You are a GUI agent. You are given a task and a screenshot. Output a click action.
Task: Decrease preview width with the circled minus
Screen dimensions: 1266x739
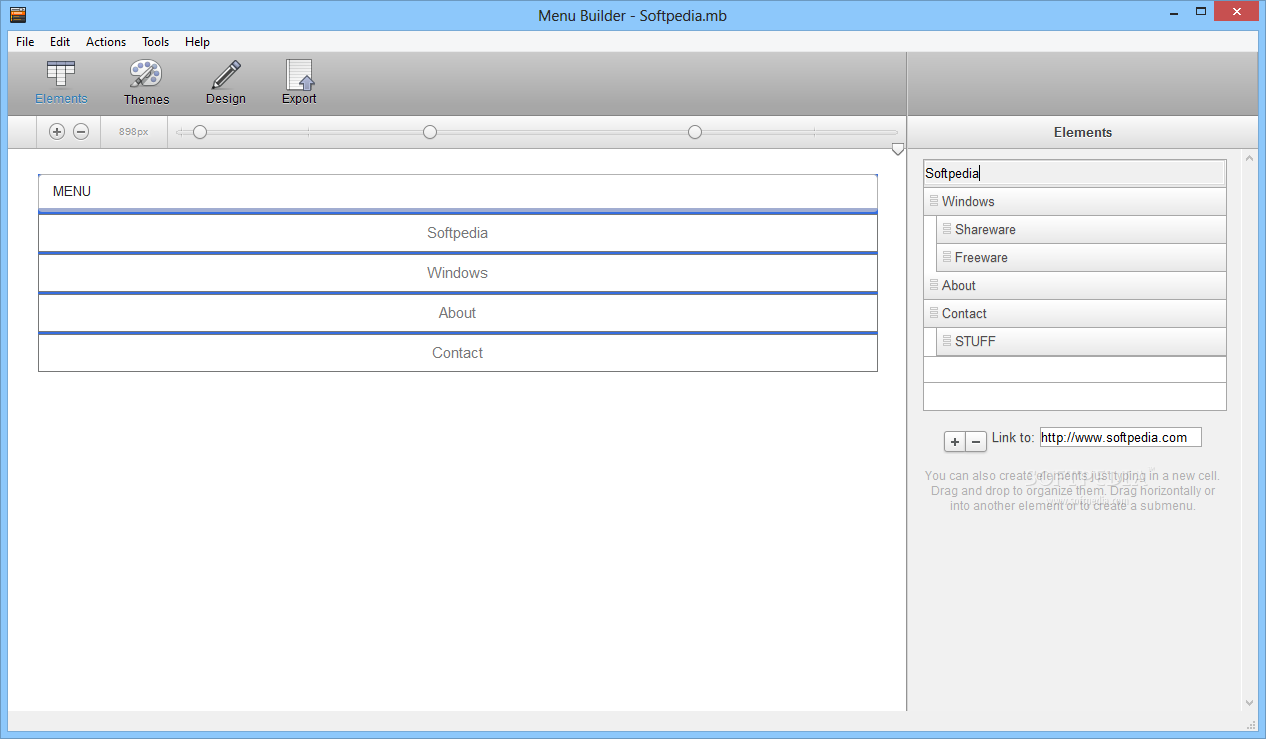click(x=81, y=132)
